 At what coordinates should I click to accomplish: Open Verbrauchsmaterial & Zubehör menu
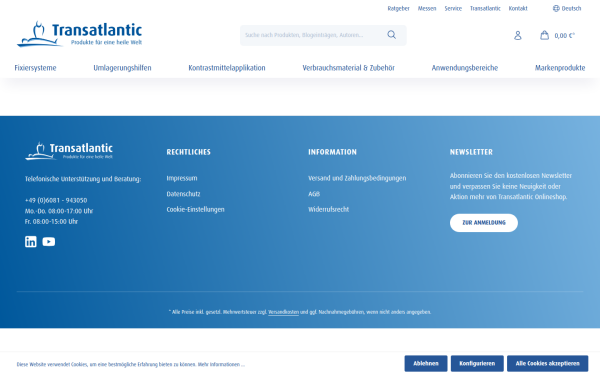point(349,68)
